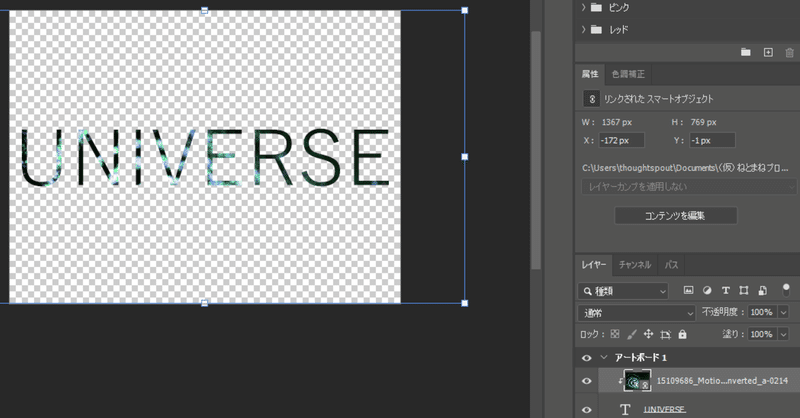The width and height of the screenshot is (800, 418).
Task: Switch to the 色調補正 tab
Action: click(628, 74)
